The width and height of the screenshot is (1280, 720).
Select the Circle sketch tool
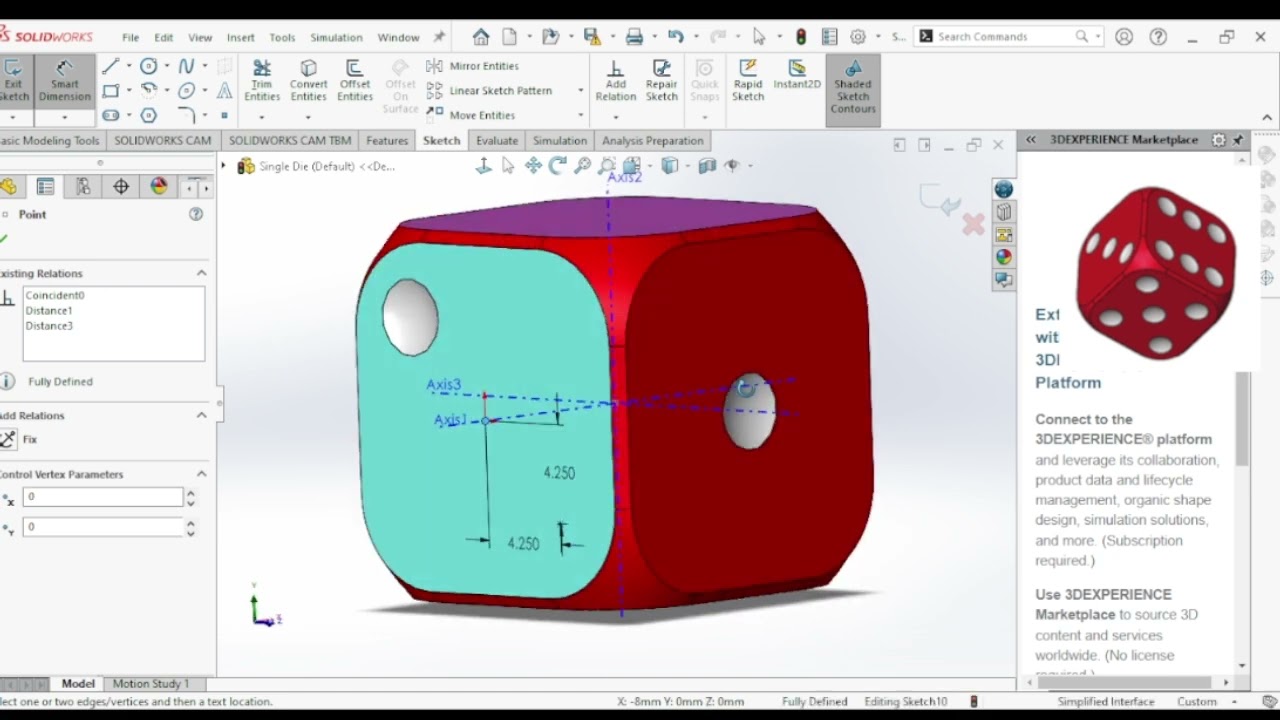(149, 66)
